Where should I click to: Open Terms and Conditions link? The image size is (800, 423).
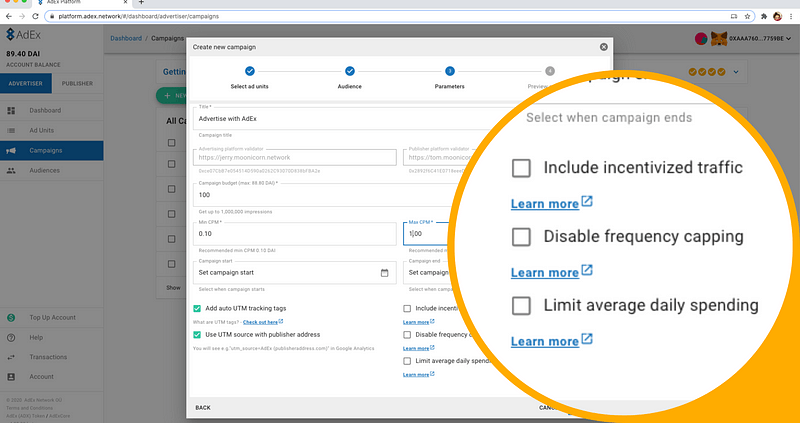pos(30,408)
